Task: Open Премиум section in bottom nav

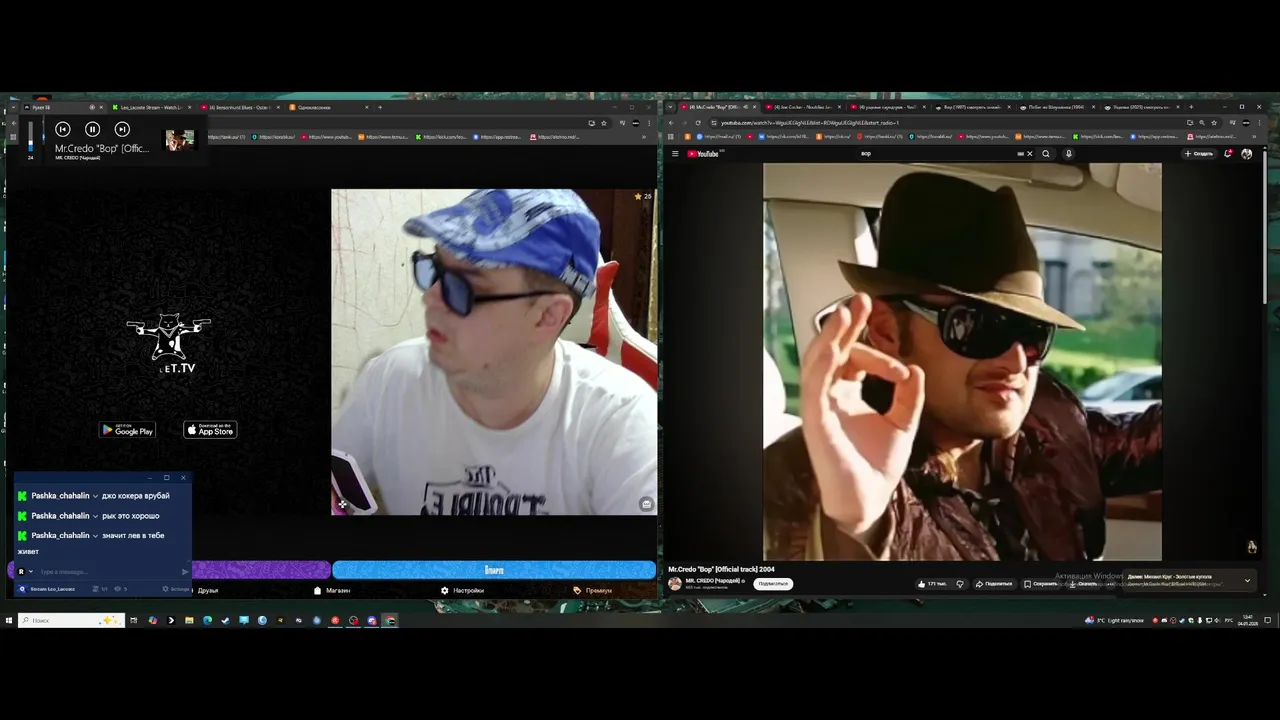Action: tap(592, 591)
